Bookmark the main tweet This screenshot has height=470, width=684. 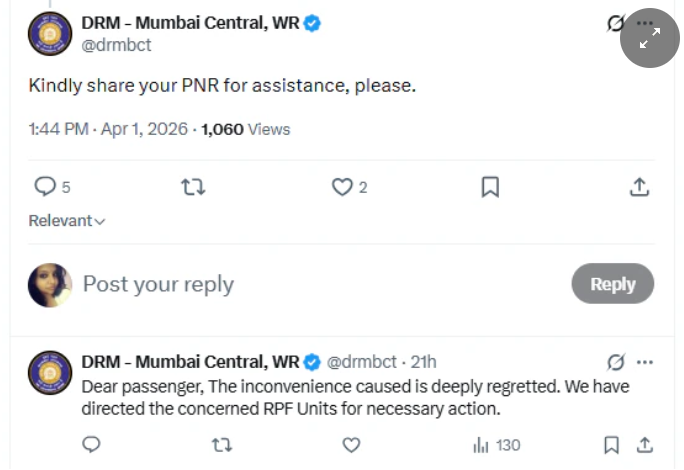click(x=490, y=187)
